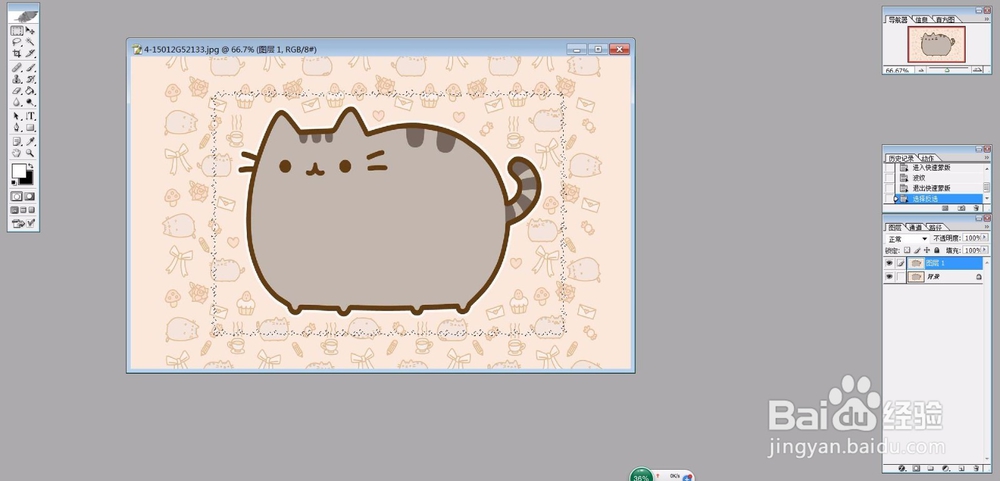
Task: Delete current history state with trash icon
Action: click(976, 208)
